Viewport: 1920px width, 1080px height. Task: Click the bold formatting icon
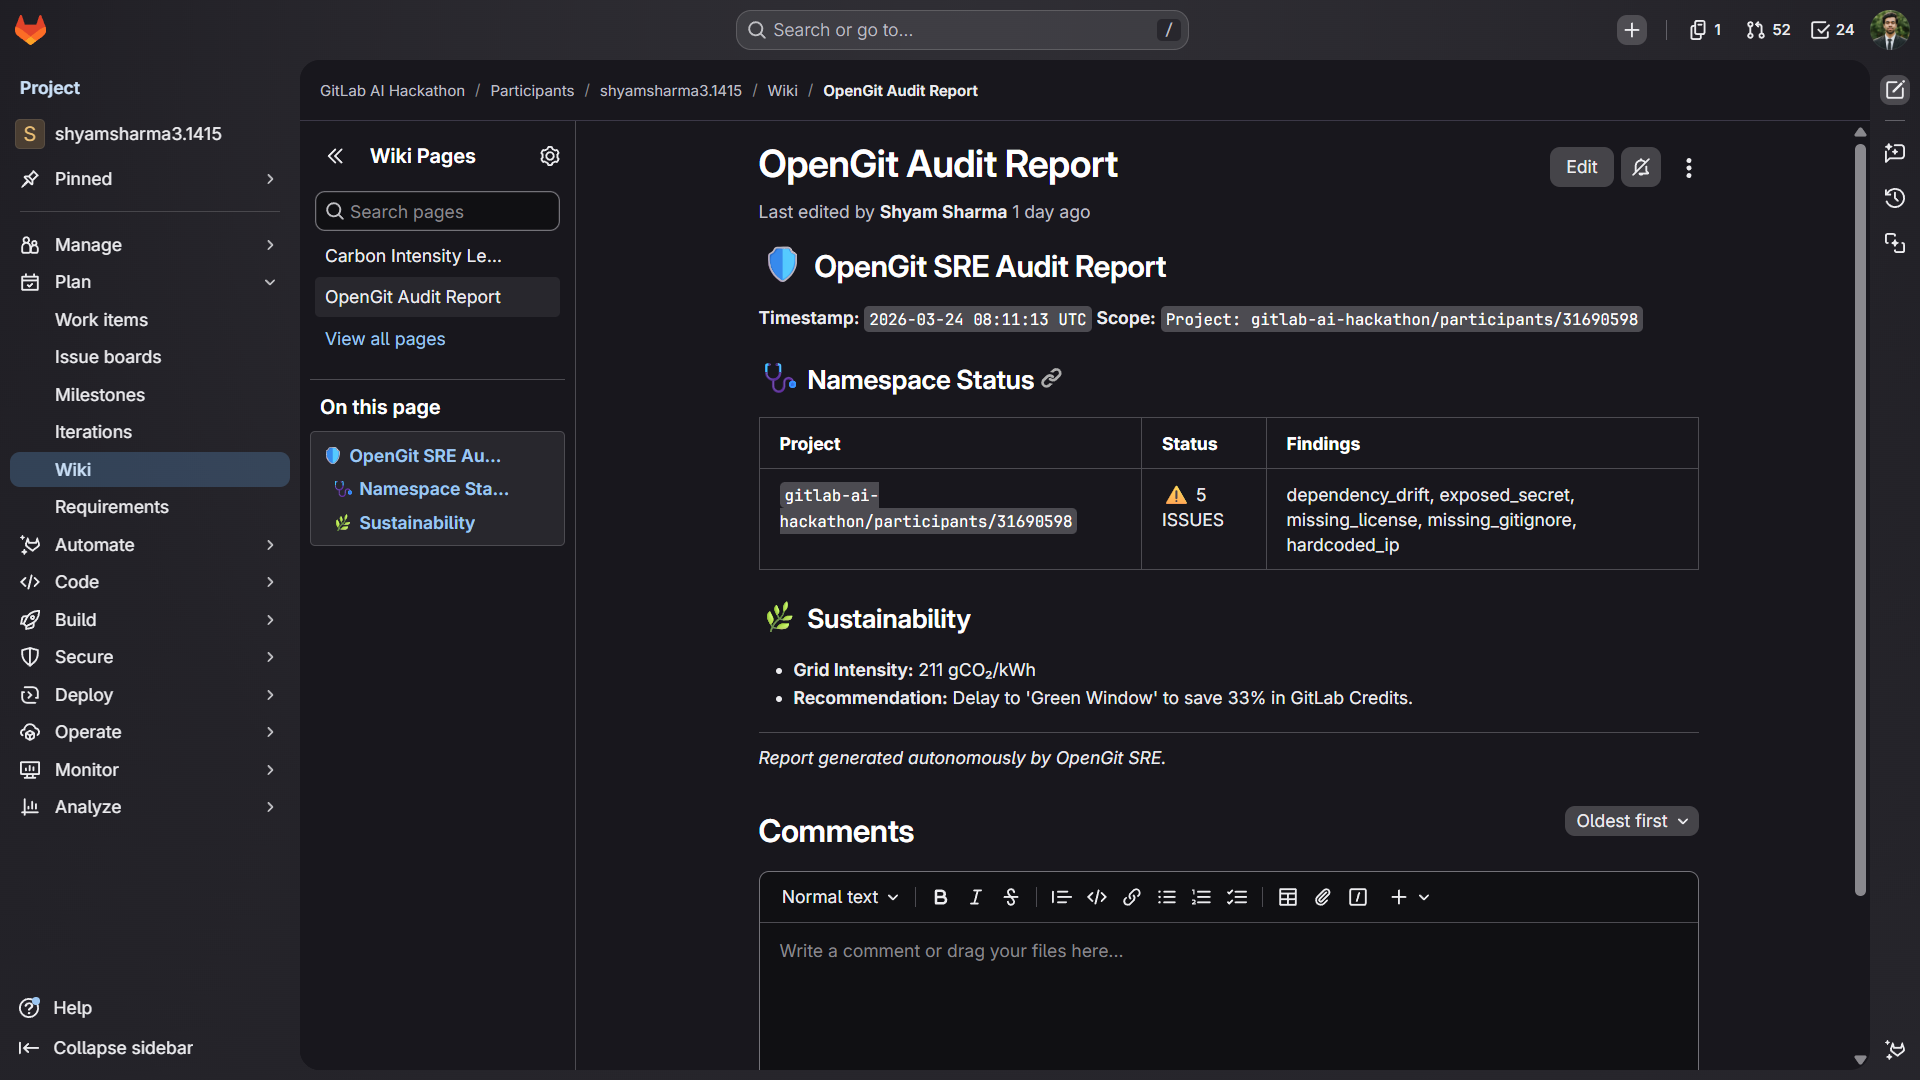coord(940,897)
